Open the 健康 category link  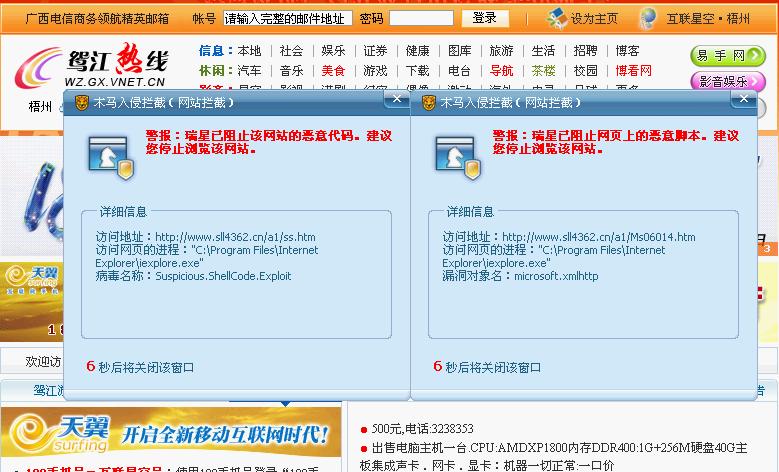click(x=417, y=51)
